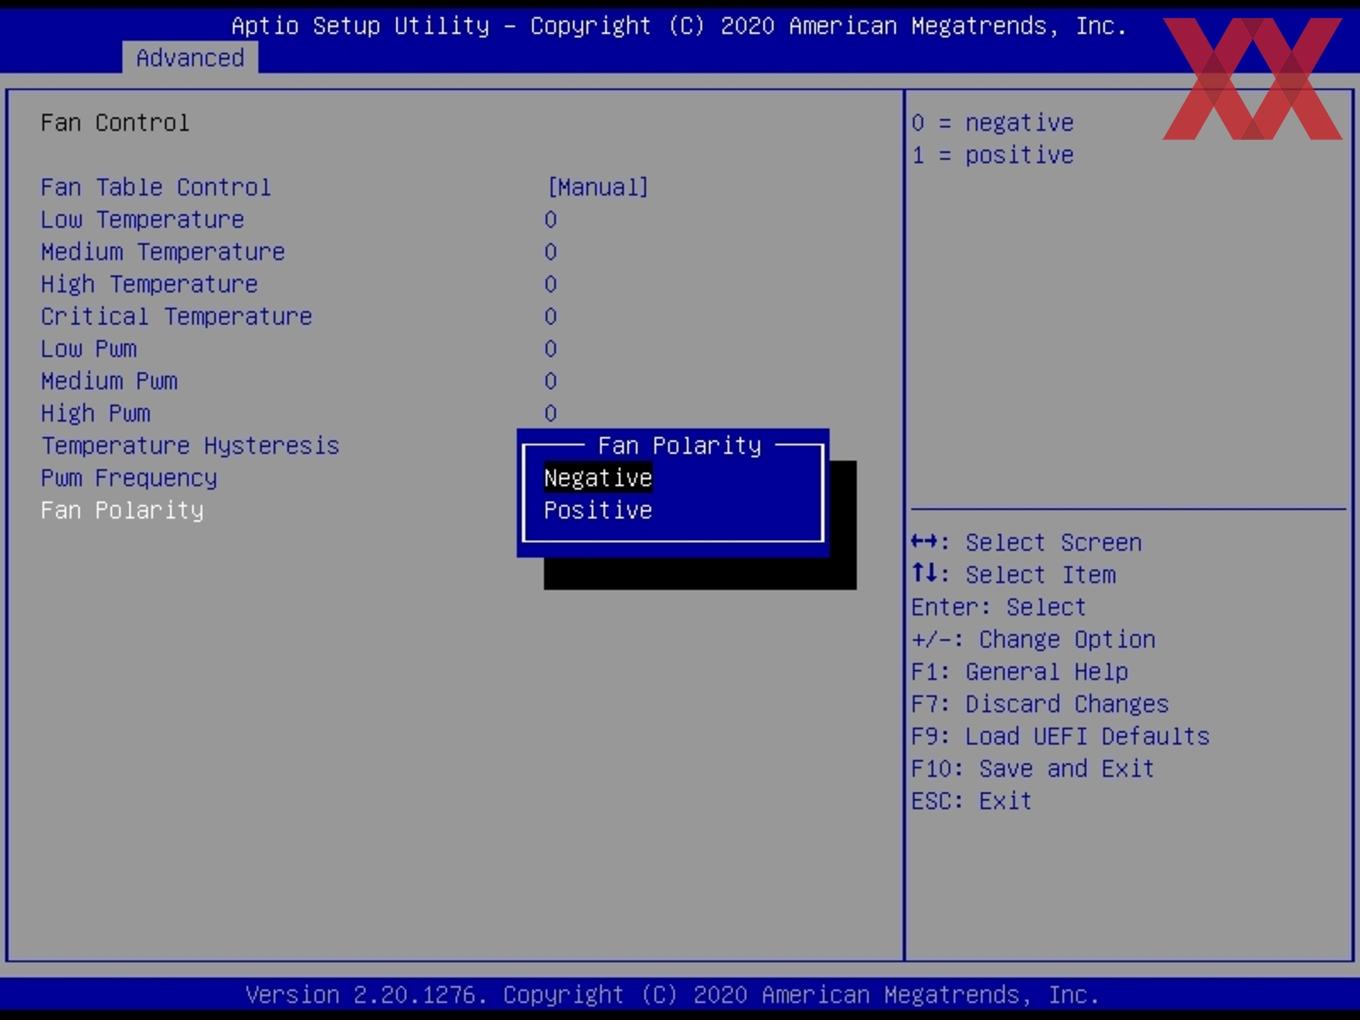Select the Critical Temperature setting
Image resolution: width=1360 pixels, height=1020 pixels.
177,316
